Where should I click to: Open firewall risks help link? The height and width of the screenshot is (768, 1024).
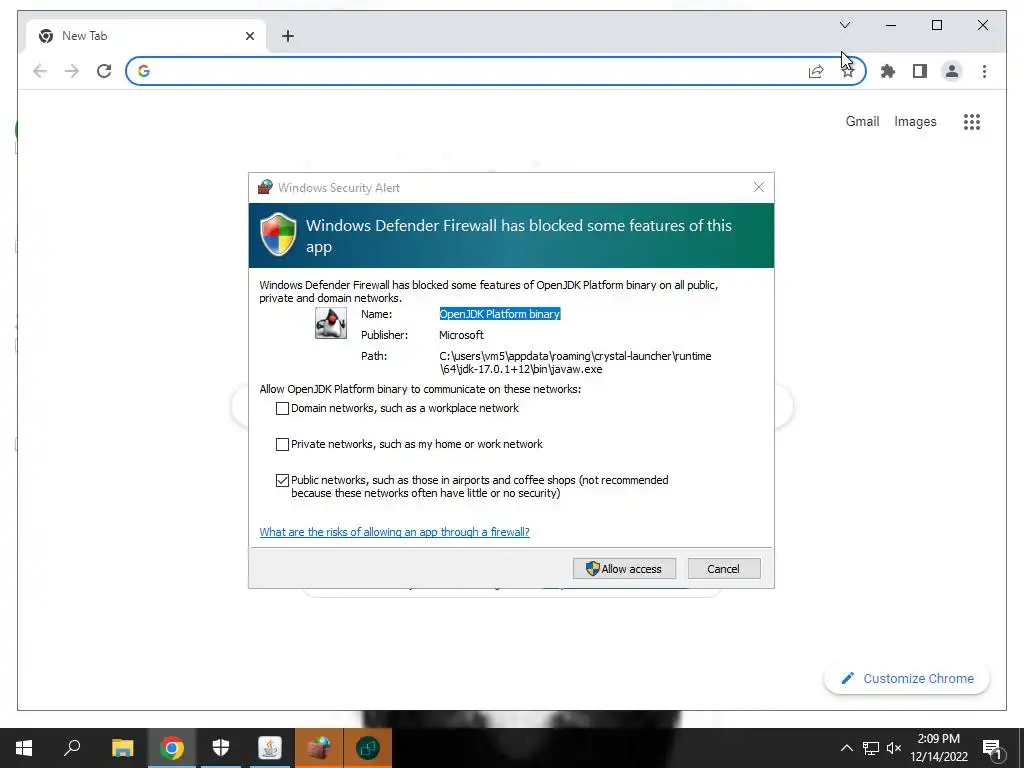click(394, 532)
